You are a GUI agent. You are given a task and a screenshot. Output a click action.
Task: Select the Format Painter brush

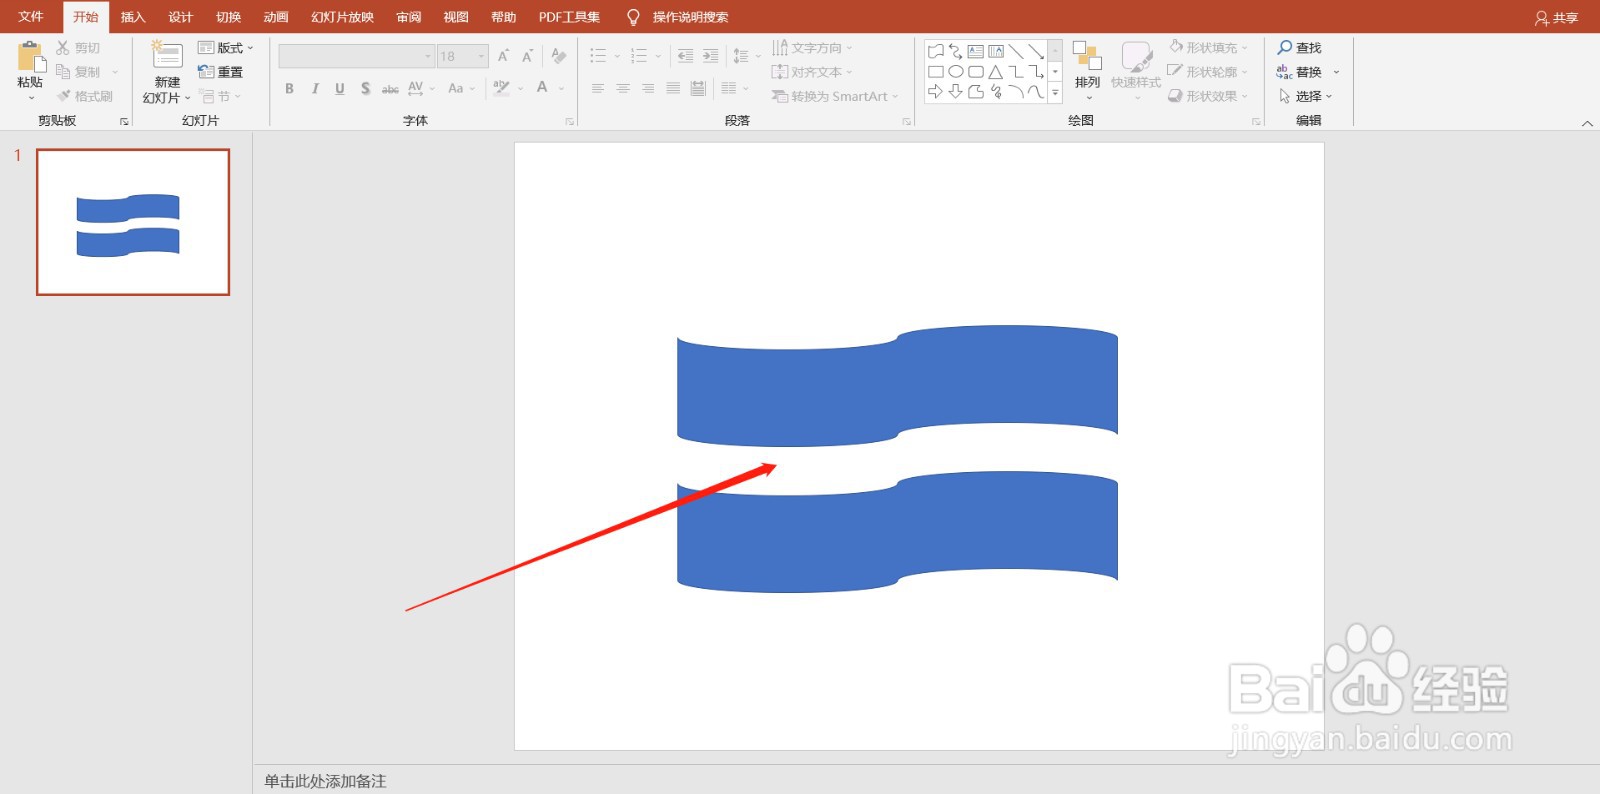click(63, 96)
